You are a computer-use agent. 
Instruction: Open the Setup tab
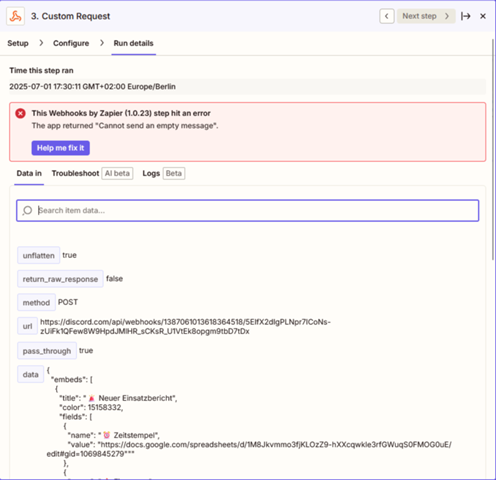pos(18,43)
